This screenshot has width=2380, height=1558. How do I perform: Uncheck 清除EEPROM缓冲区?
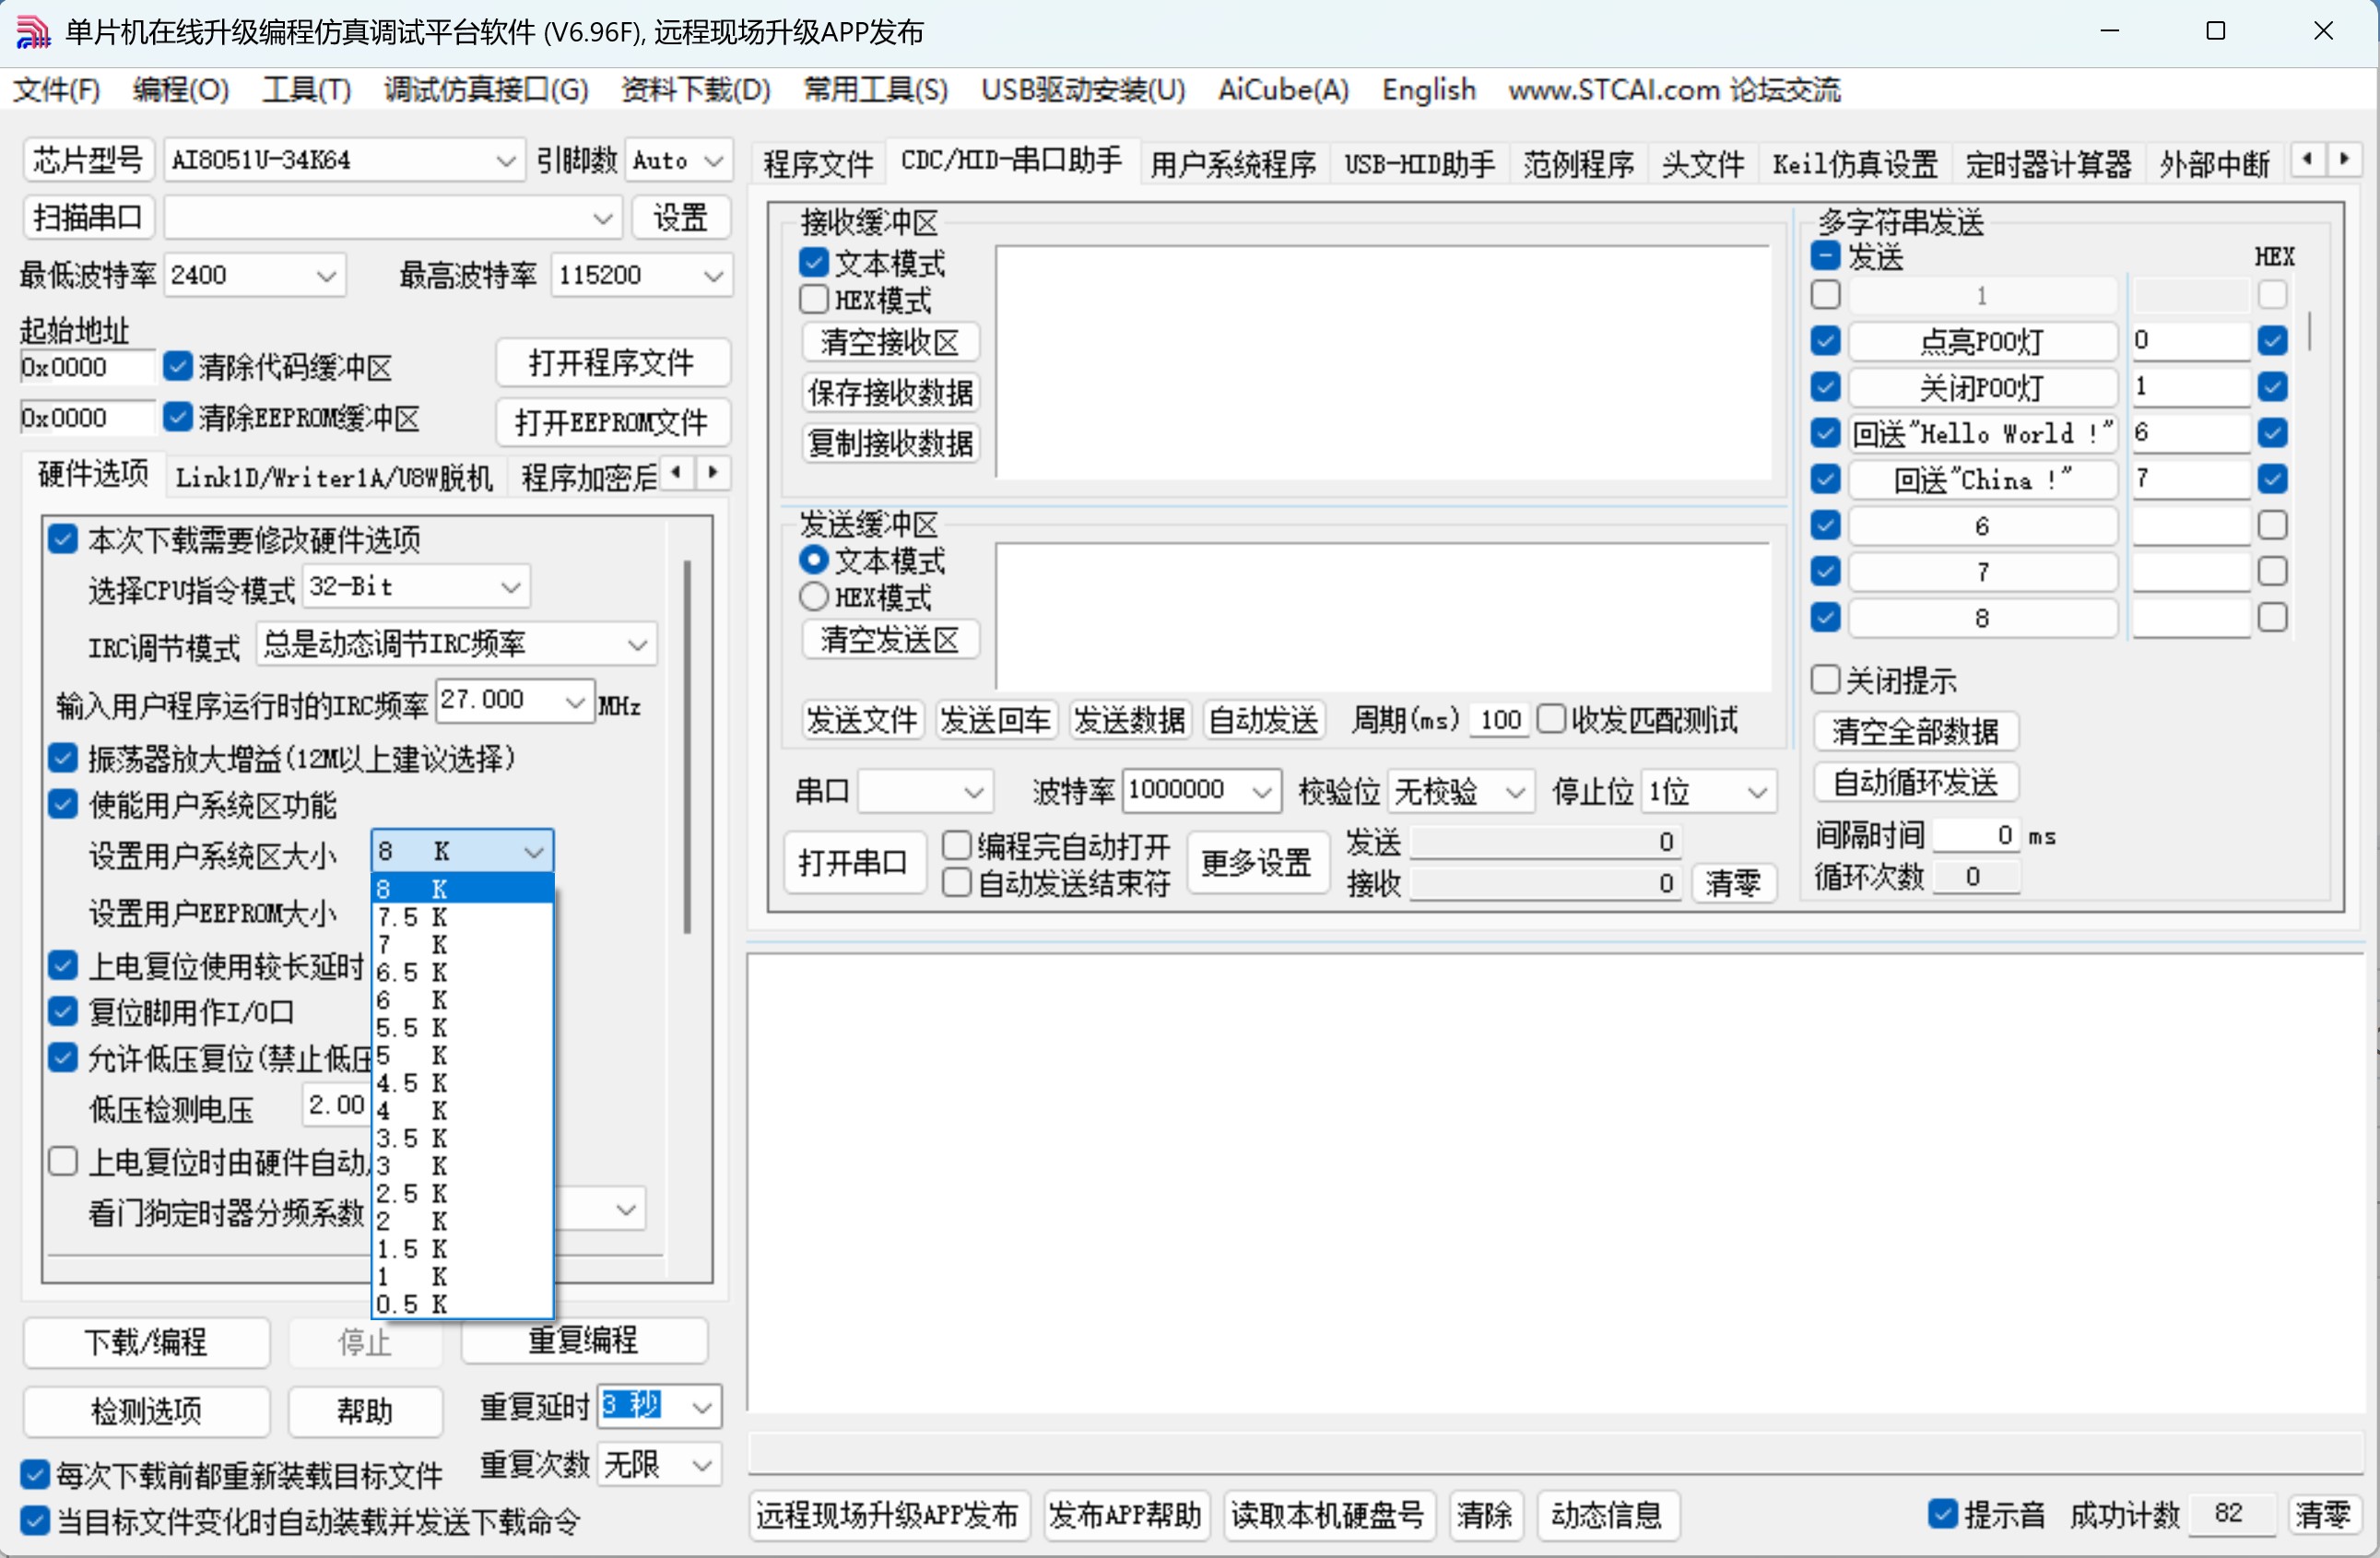click(x=178, y=417)
